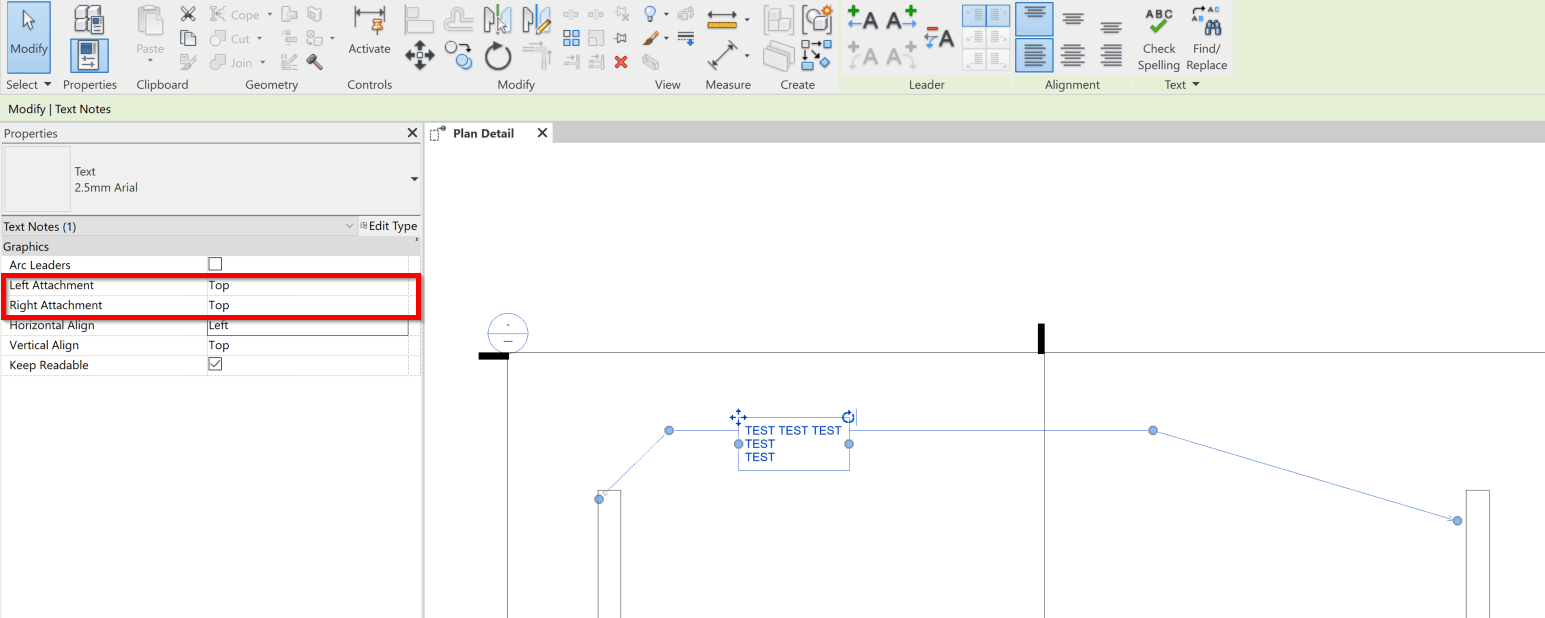Activate the Move tool in Modify panel

[420, 57]
